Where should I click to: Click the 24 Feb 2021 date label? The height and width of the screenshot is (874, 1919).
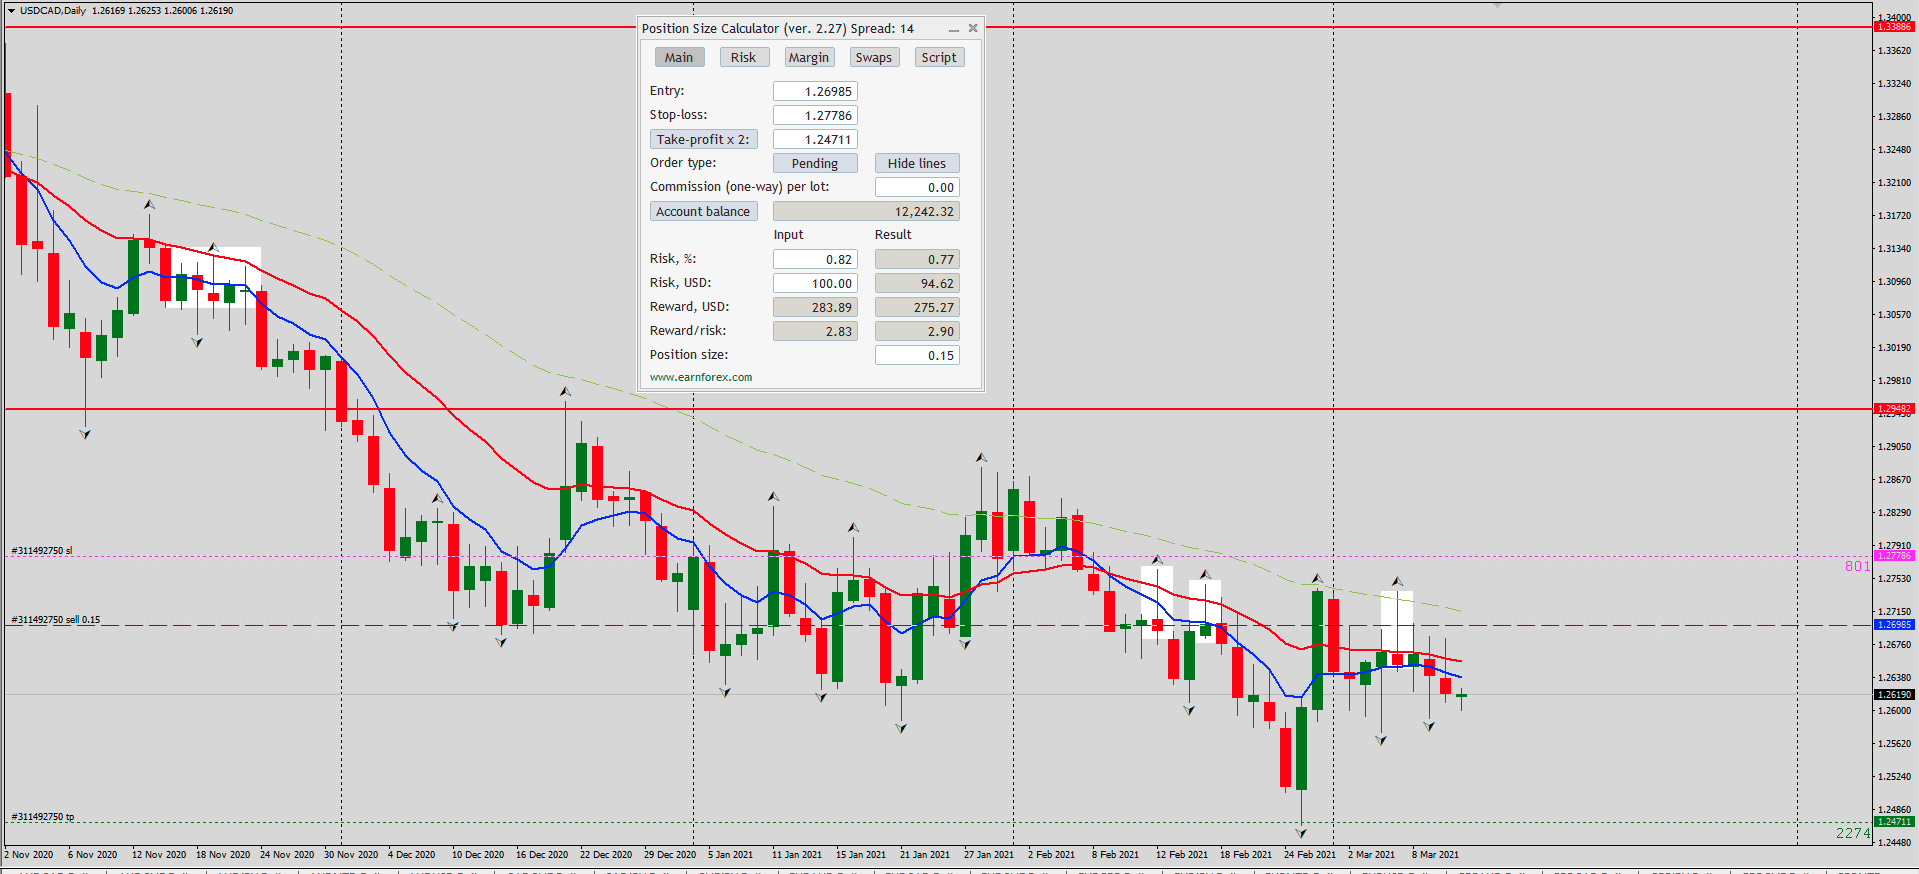click(x=1309, y=855)
